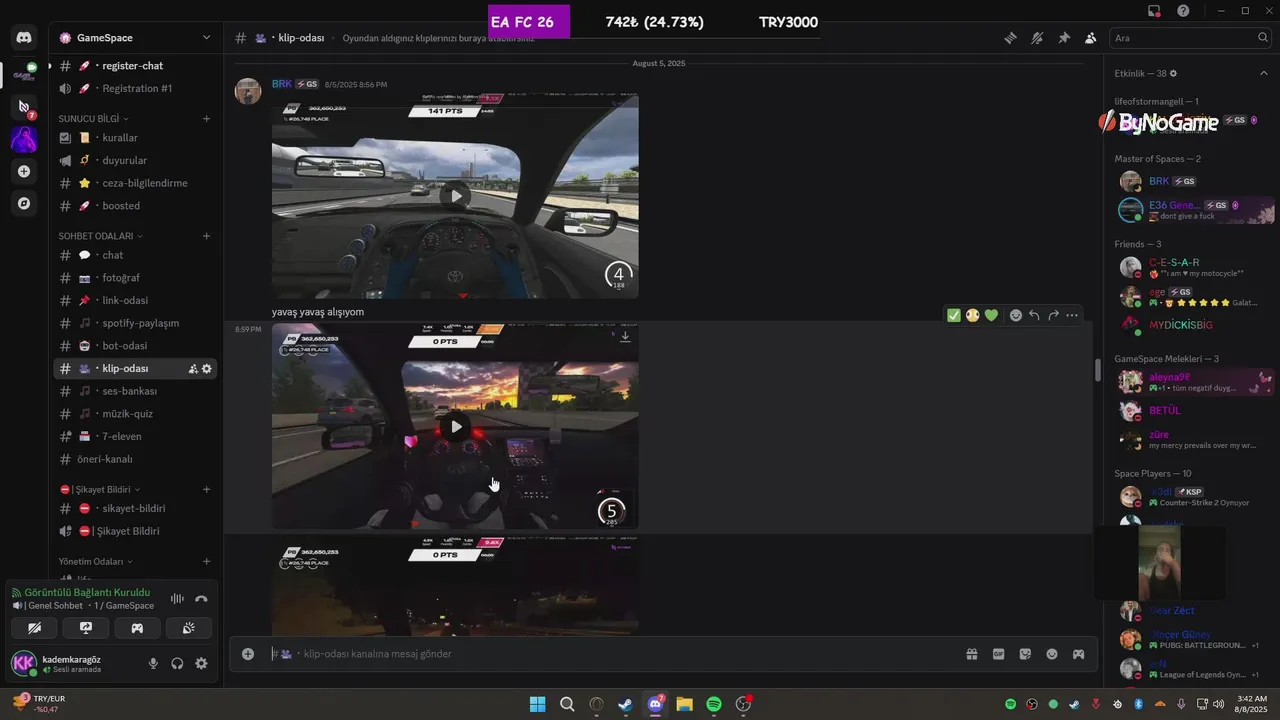Add channel to SUNUCU BİLGİ category

coord(206,119)
